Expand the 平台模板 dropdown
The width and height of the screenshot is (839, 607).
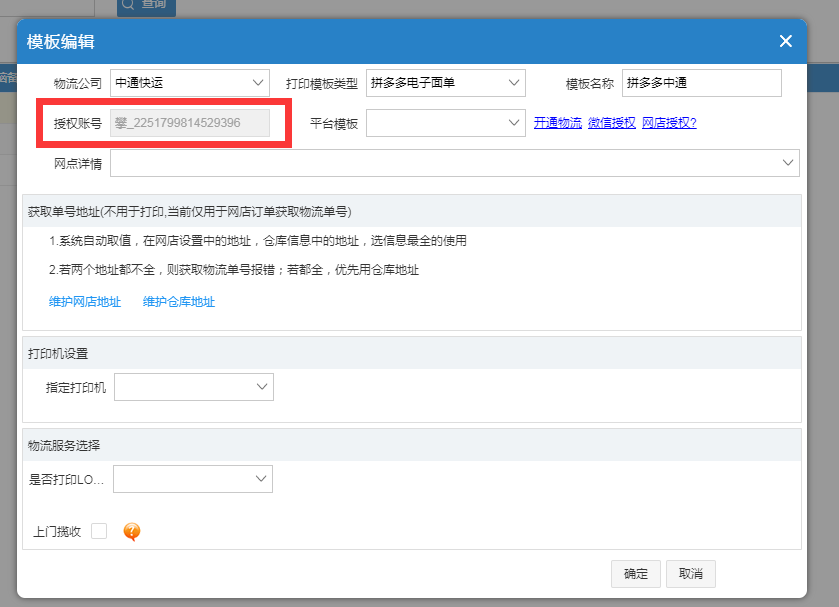pos(446,123)
